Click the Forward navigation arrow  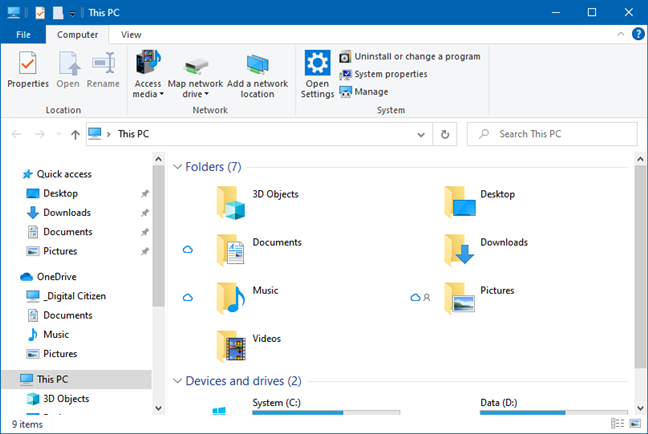(40, 134)
